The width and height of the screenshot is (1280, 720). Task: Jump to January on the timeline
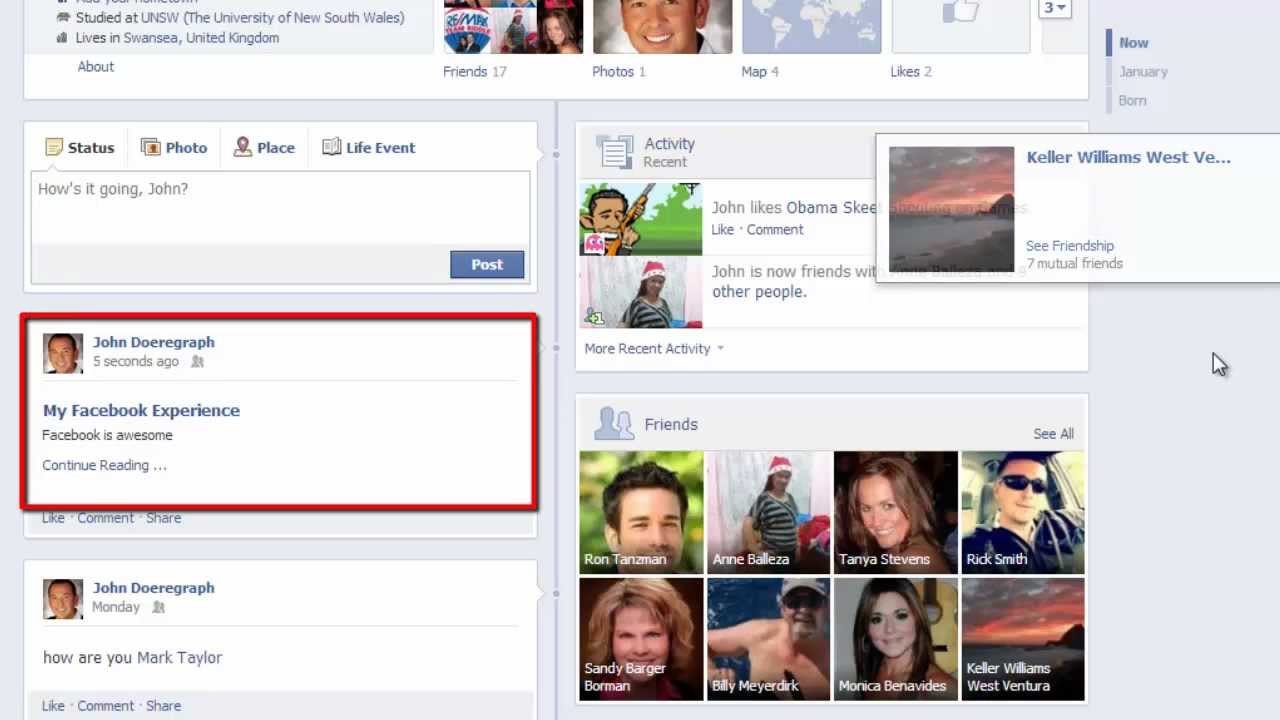point(1143,71)
